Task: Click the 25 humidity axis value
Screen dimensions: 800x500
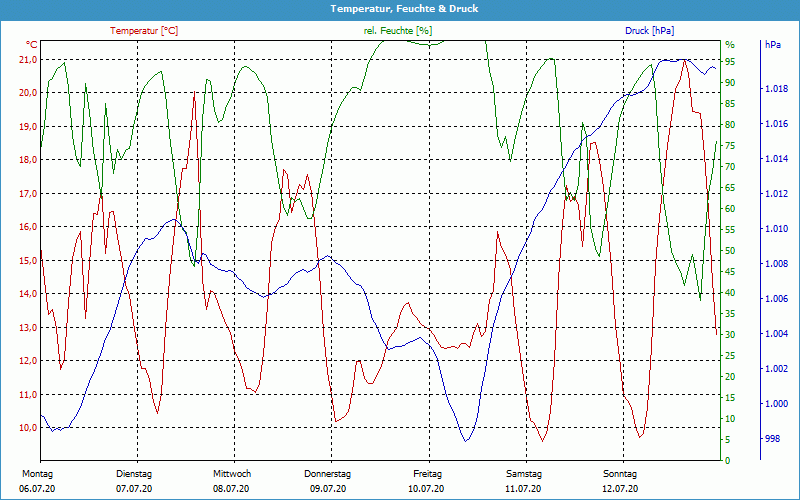Action: tap(730, 356)
